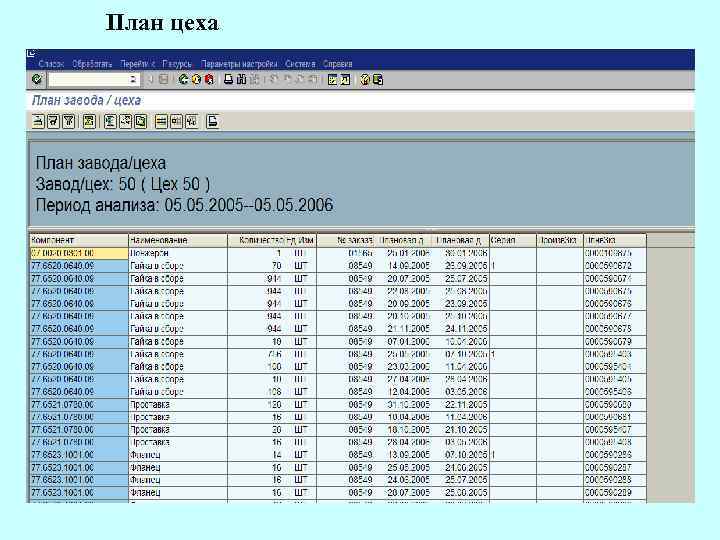The width and height of the screenshot is (720, 540).
Task: Click the Set filter icon beside funnel
Action: tap(53, 121)
